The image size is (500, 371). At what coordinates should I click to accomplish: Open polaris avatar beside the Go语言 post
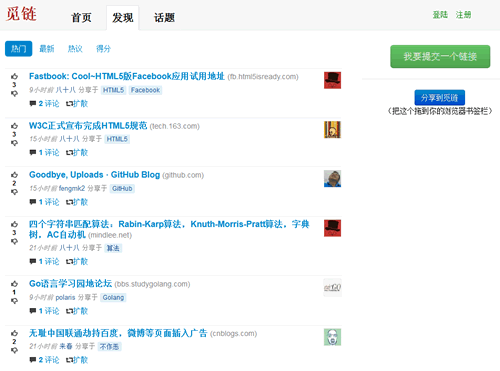point(332,287)
